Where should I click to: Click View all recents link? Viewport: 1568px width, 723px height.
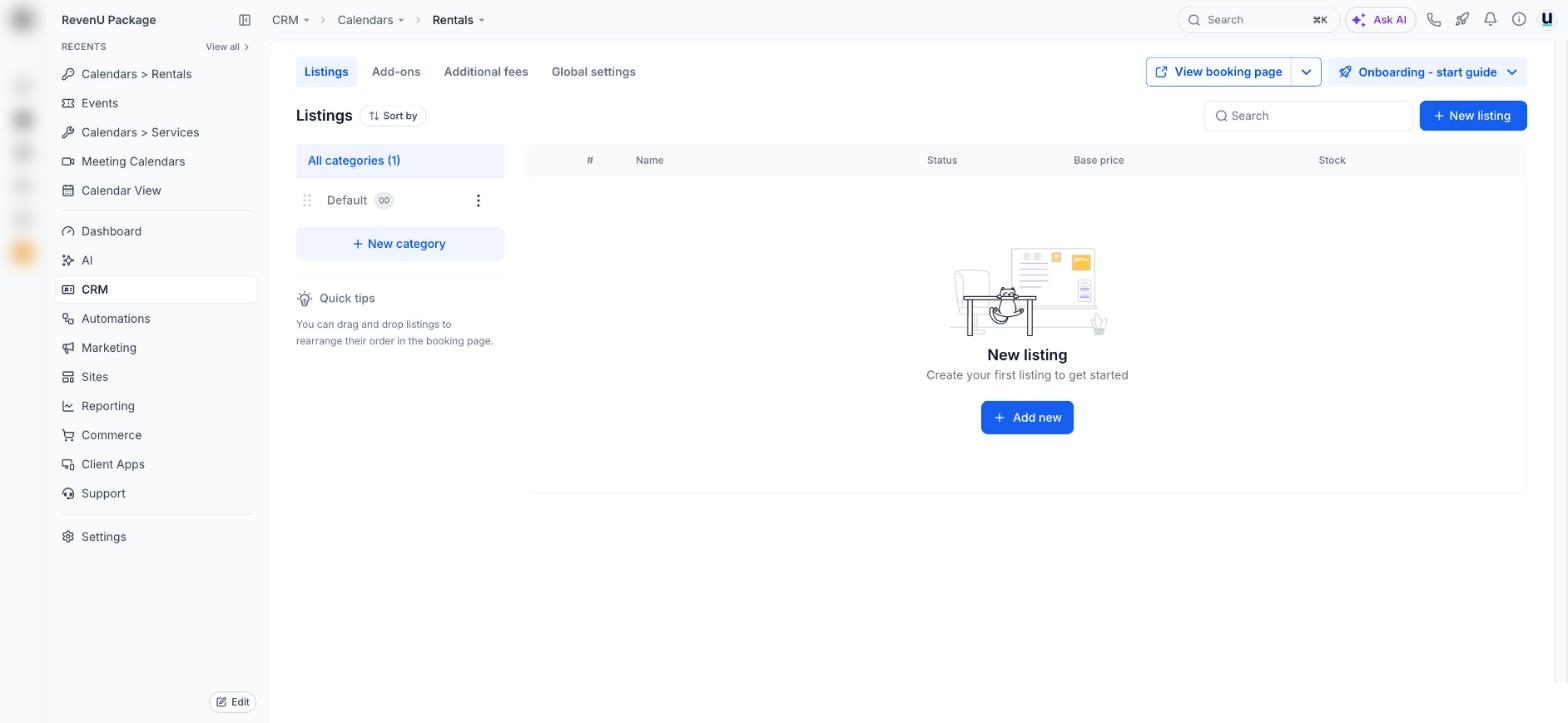[x=227, y=47]
